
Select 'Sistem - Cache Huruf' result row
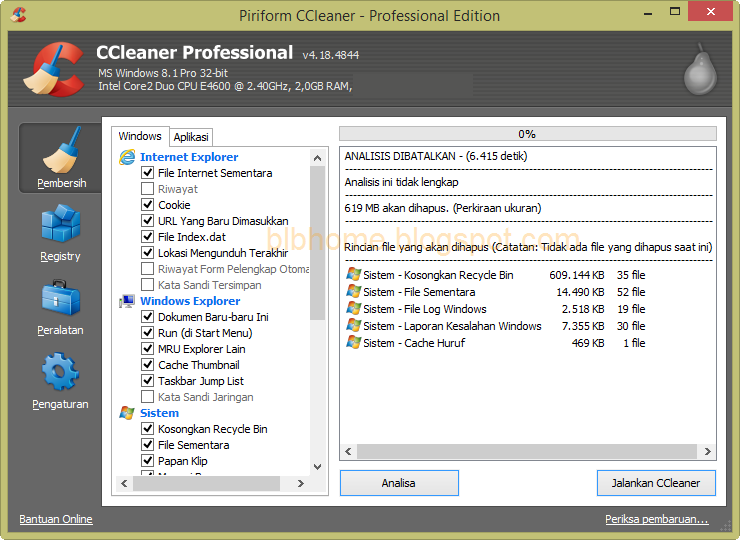pos(496,343)
